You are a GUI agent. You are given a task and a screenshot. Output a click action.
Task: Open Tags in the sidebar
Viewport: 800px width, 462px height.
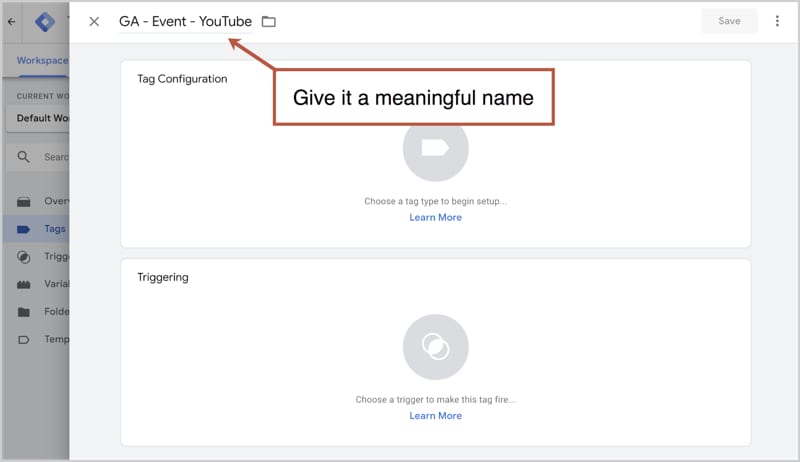tap(38, 229)
